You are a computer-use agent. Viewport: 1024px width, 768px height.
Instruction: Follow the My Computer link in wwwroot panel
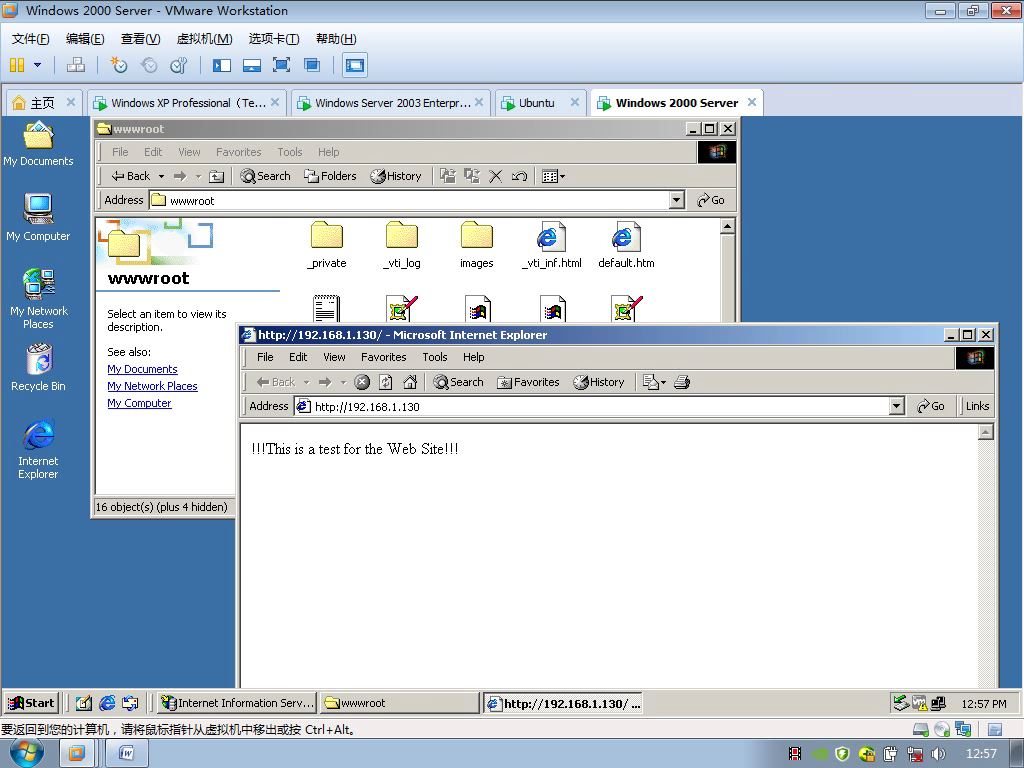[139, 403]
